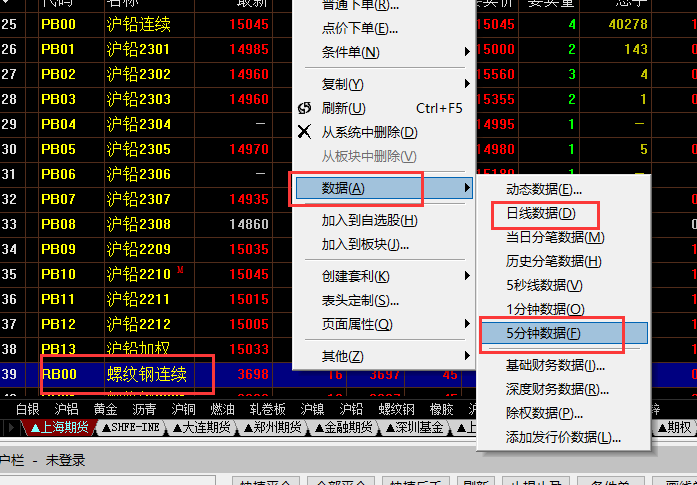Image resolution: width=697 pixels, height=485 pixels.
Task: Pick 5秒线数据(V) from the submenu
Action: tap(544, 285)
